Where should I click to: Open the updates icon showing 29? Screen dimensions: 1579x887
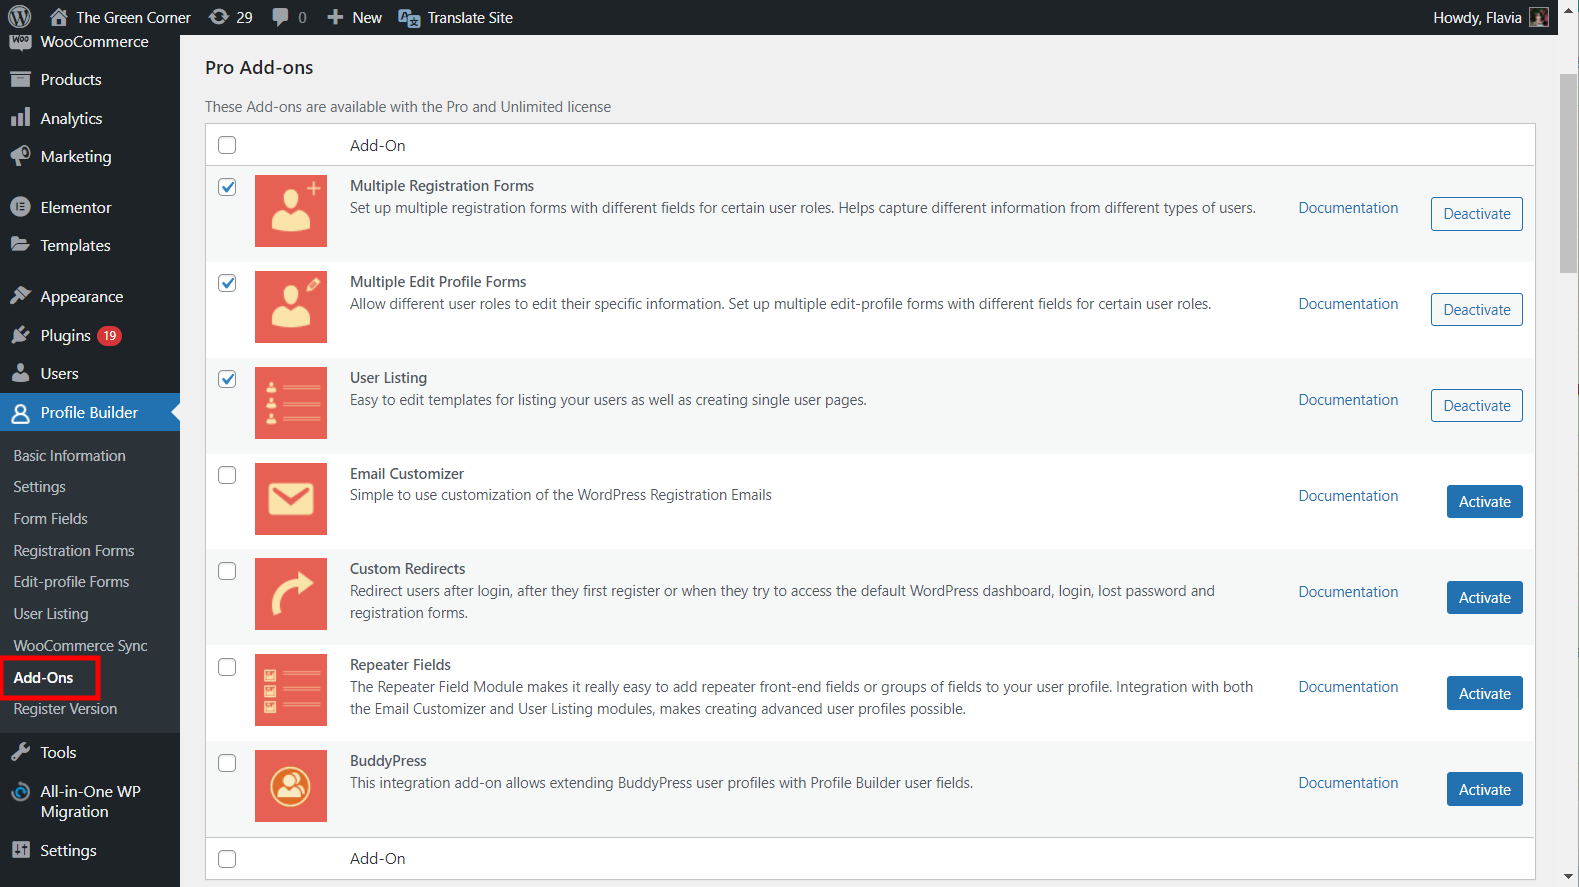230,17
